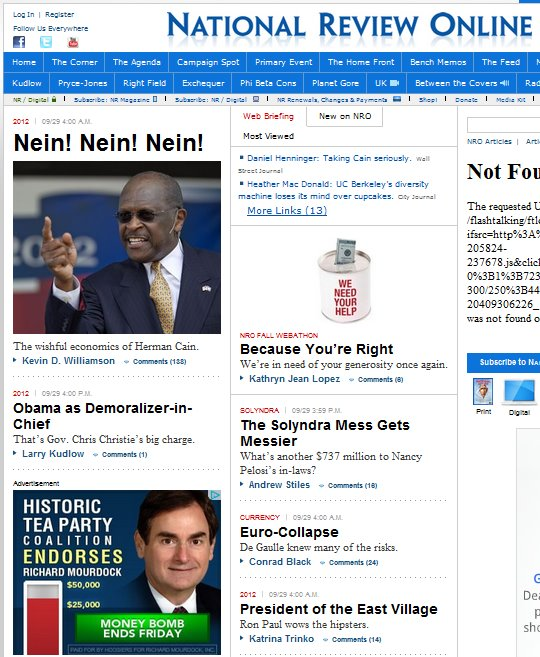540x657 pixels.
Task: Open The Agenda section
Action: click(137, 62)
